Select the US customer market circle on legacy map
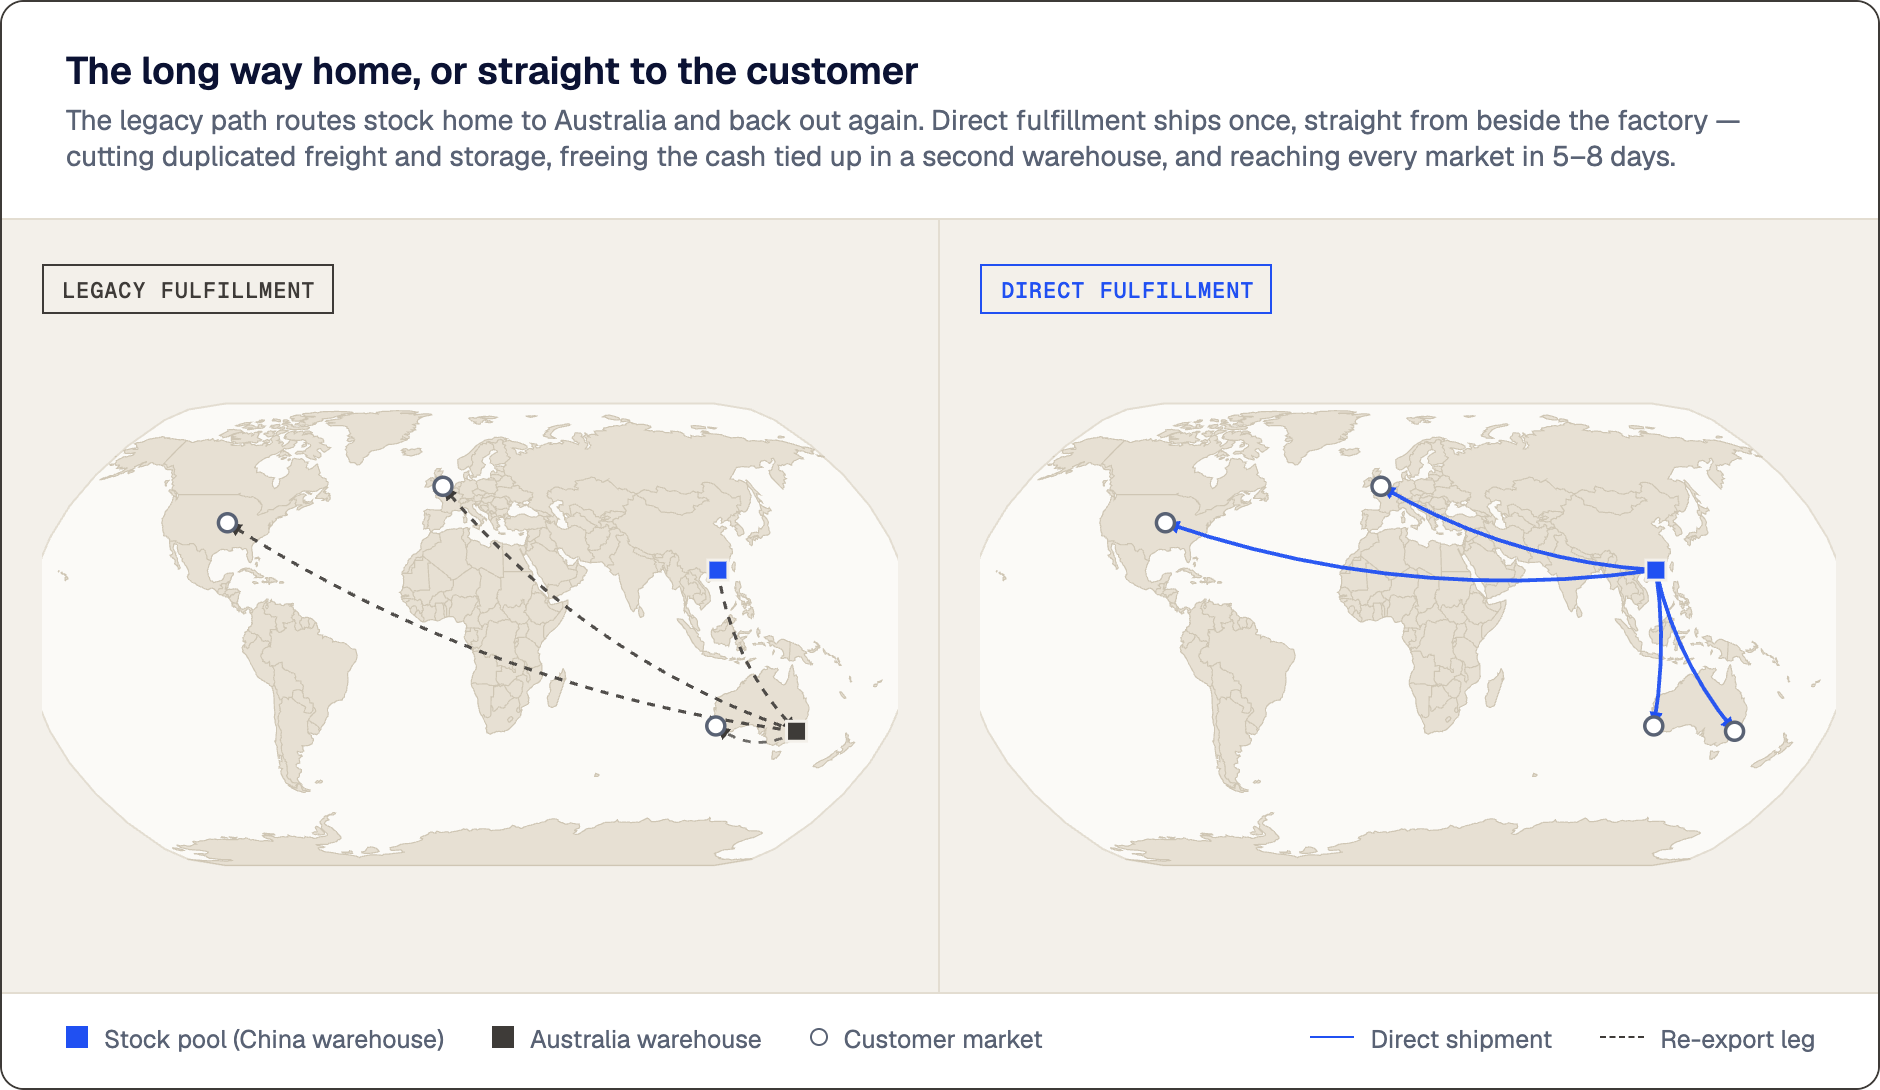 [228, 523]
